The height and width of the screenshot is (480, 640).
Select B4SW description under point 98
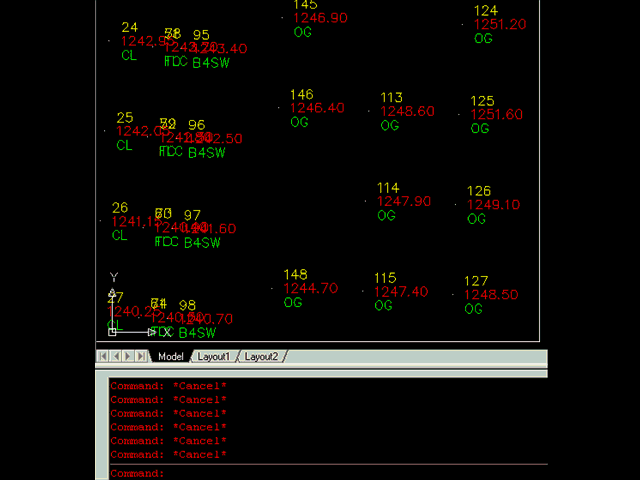click(197, 333)
